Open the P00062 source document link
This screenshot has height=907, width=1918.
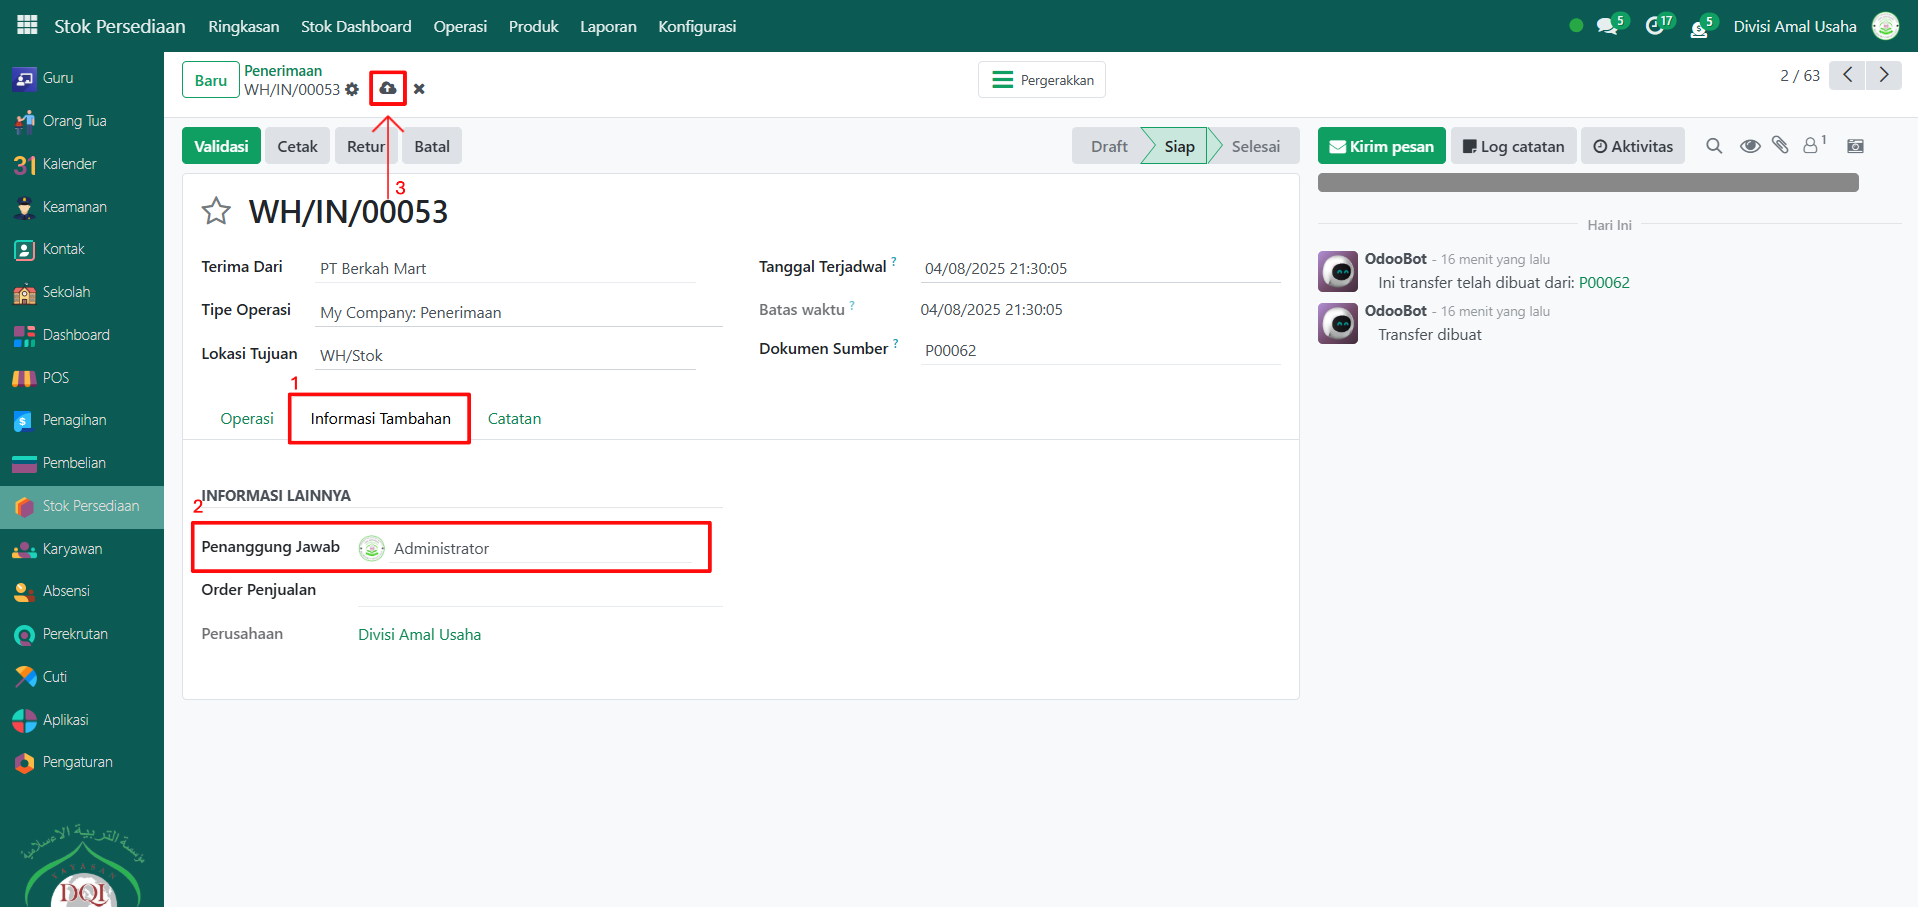click(1604, 283)
